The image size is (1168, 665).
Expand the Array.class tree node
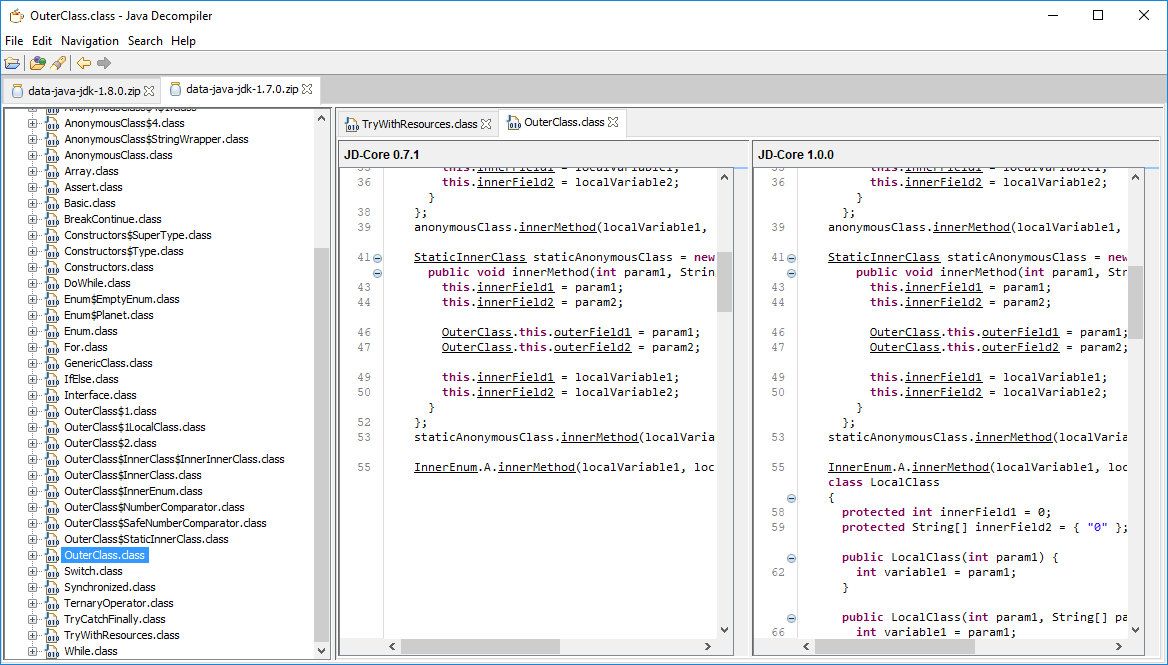(x=32, y=171)
